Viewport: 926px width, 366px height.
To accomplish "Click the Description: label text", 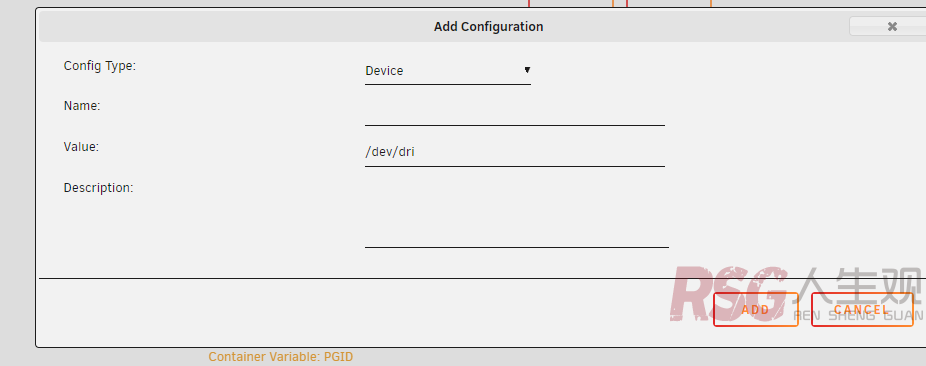I will coord(99,188).
